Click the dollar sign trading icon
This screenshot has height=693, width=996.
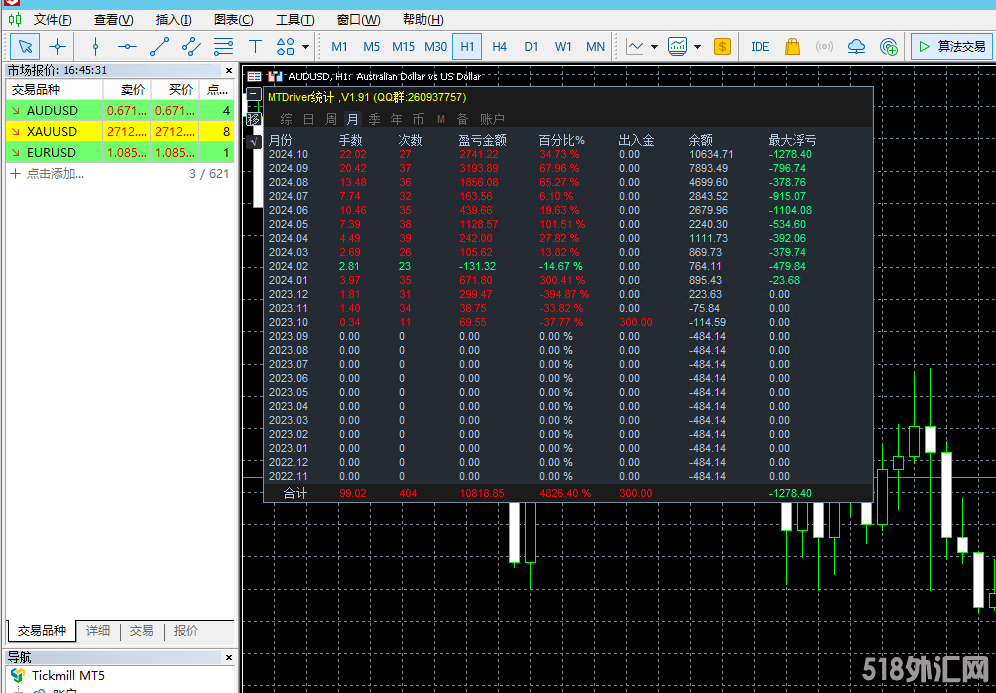(x=722, y=46)
